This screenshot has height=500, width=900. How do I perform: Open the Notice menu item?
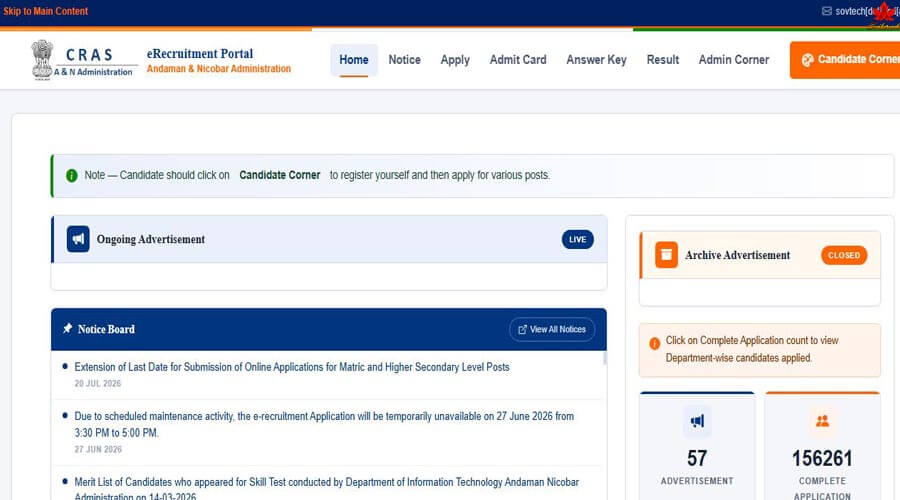point(405,60)
